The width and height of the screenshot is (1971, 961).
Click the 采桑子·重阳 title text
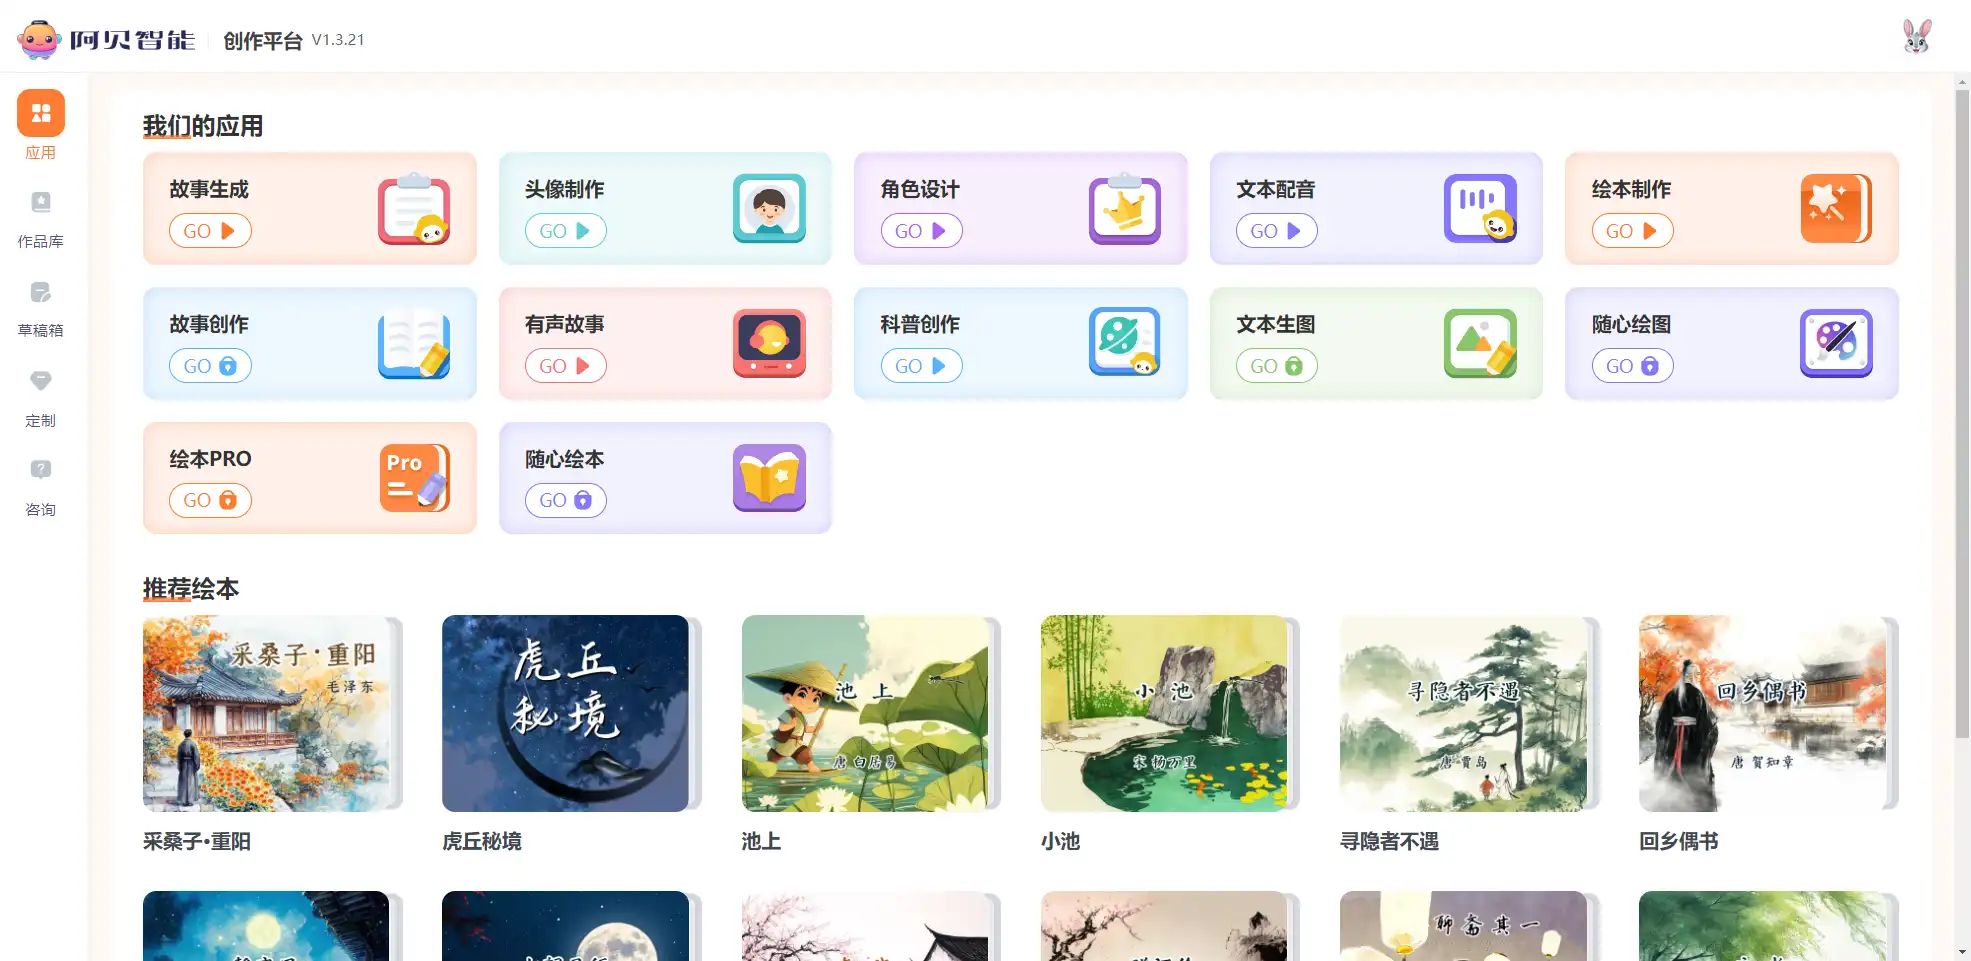pos(197,842)
